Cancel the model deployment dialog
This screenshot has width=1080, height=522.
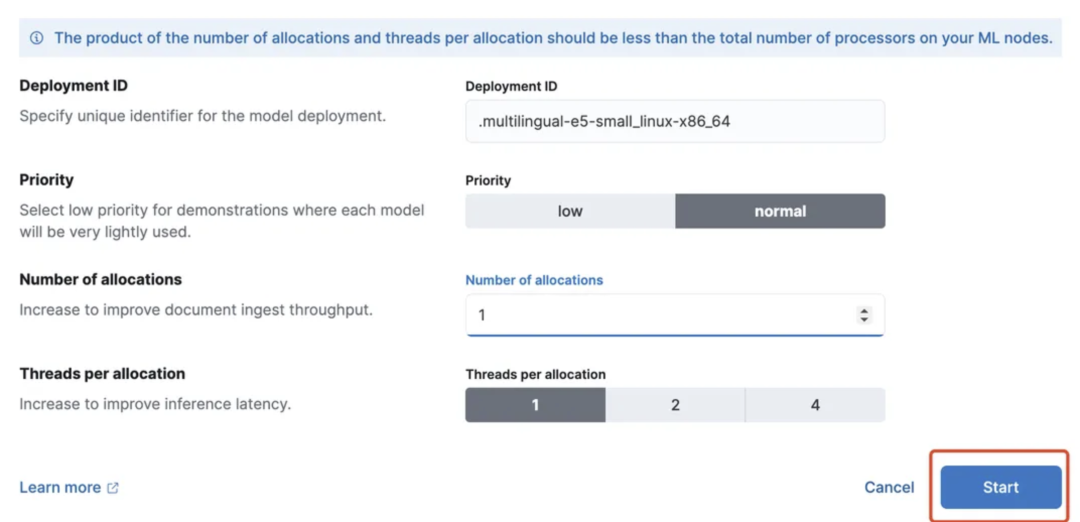tap(889, 488)
